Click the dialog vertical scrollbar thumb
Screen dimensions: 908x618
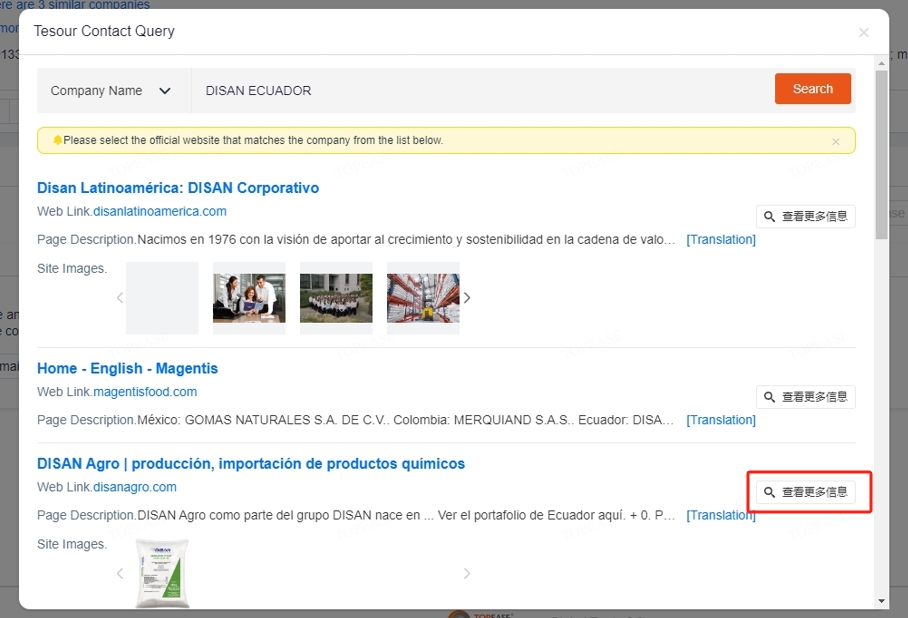881,155
